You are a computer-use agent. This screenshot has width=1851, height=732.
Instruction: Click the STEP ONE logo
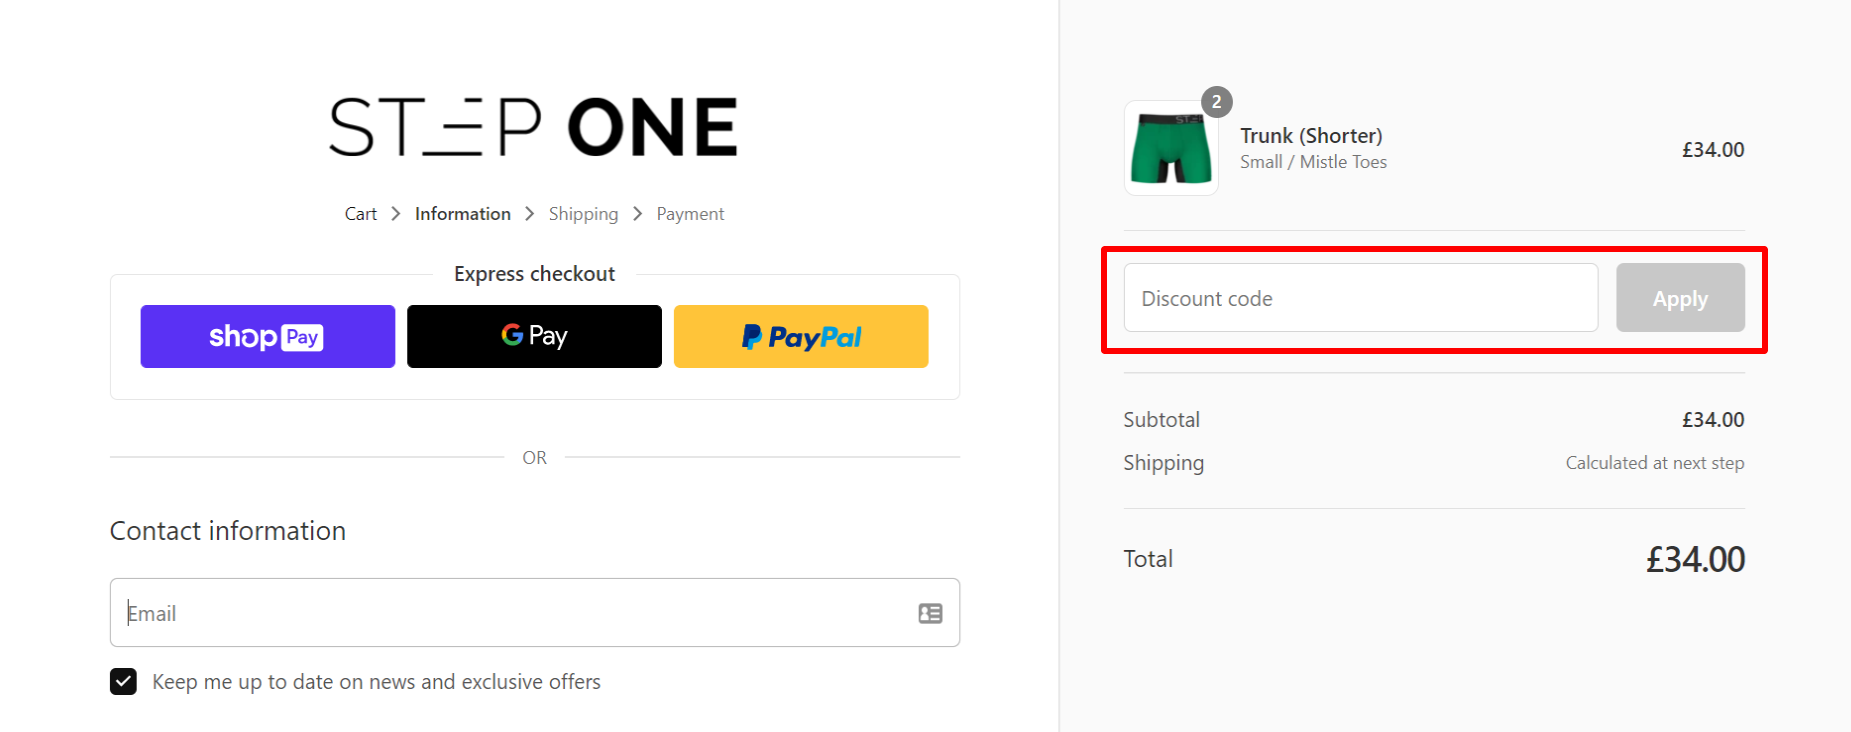click(x=533, y=125)
